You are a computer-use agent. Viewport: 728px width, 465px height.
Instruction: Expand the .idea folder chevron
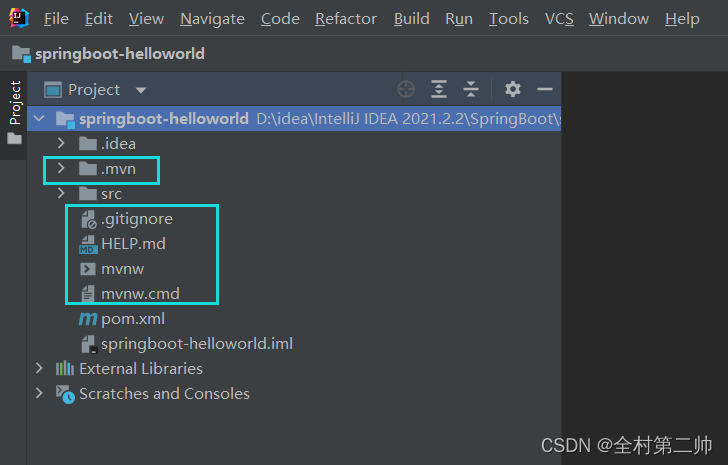[61, 143]
